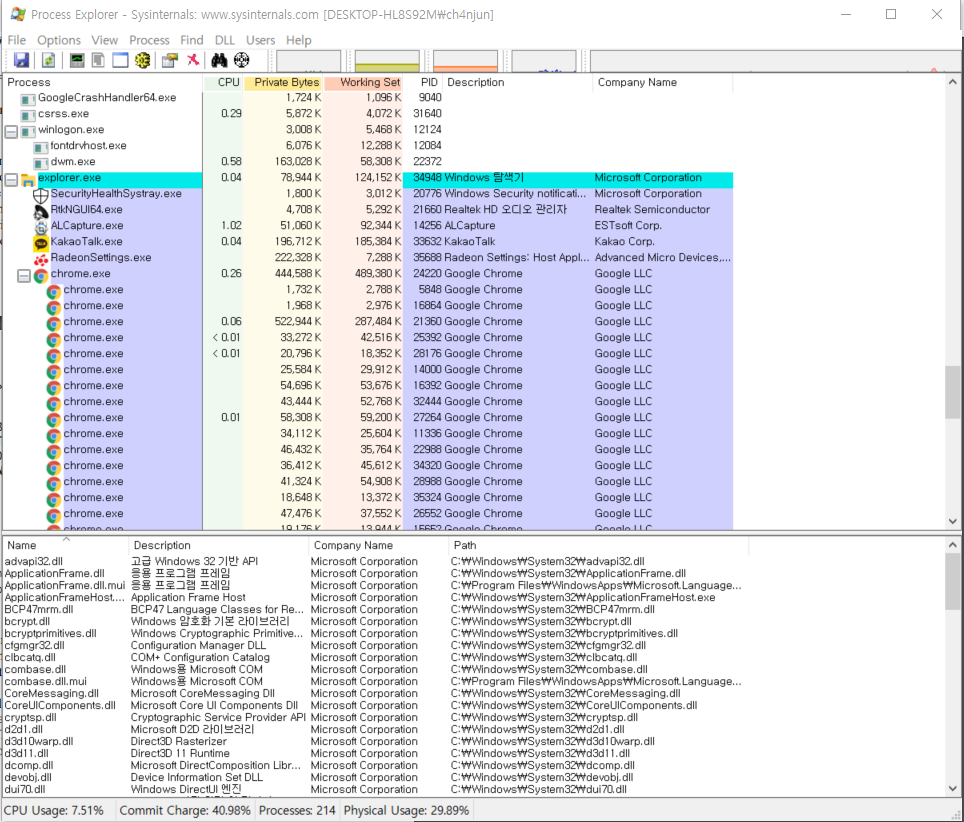
Task: Click the SecurityHealthSystray.exe shield icon
Action: point(41,196)
